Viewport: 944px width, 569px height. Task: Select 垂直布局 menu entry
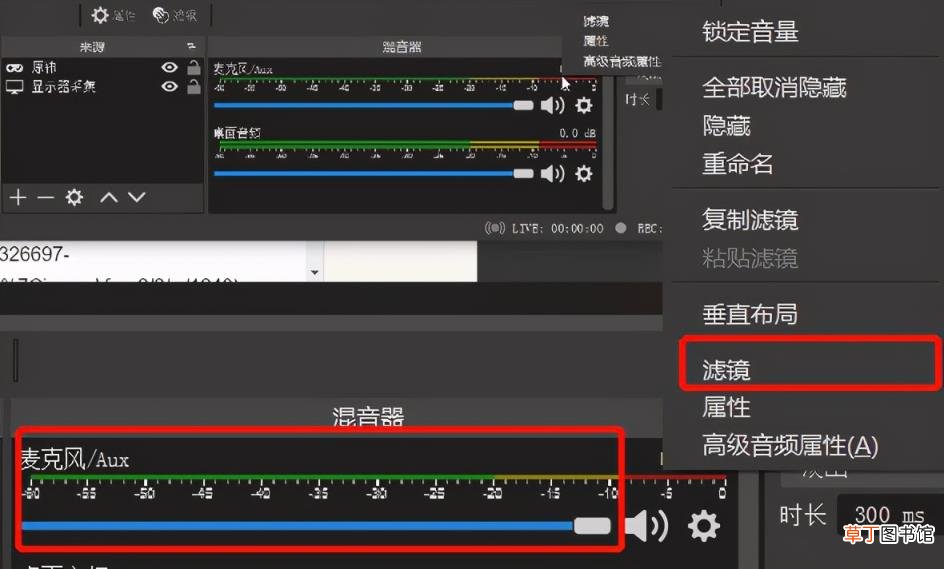(x=750, y=314)
